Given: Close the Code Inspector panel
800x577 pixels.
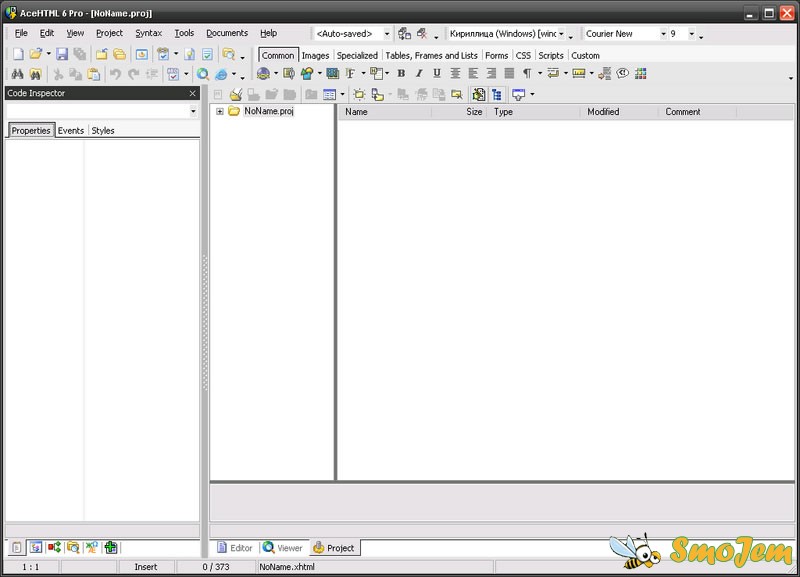Looking at the screenshot, I should (192, 93).
